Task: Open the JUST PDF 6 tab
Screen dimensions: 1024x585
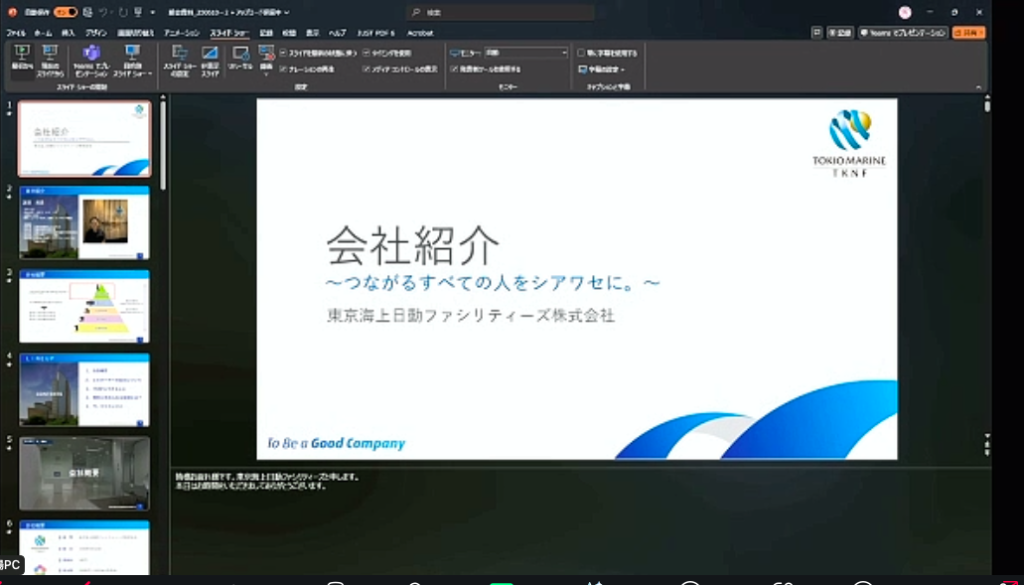Action: coord(376,33)
